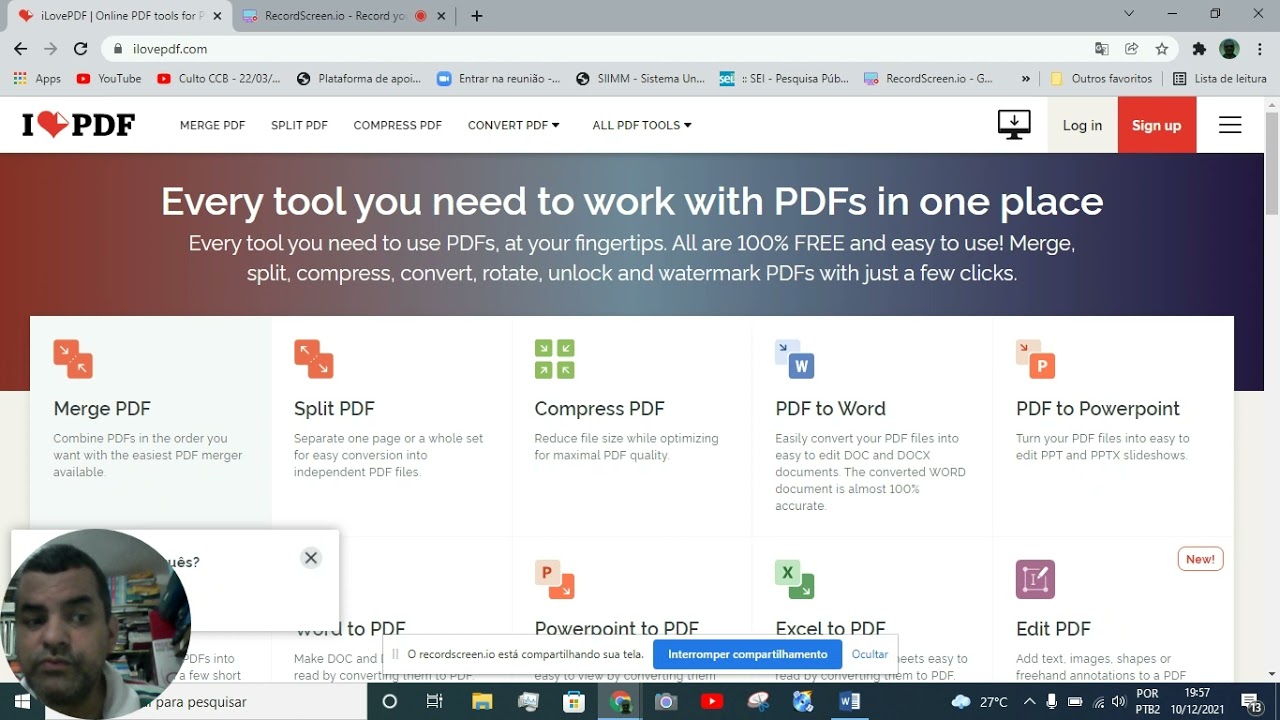Open the Merge PDF card title
1280x720 pixels.
point(102,408)
